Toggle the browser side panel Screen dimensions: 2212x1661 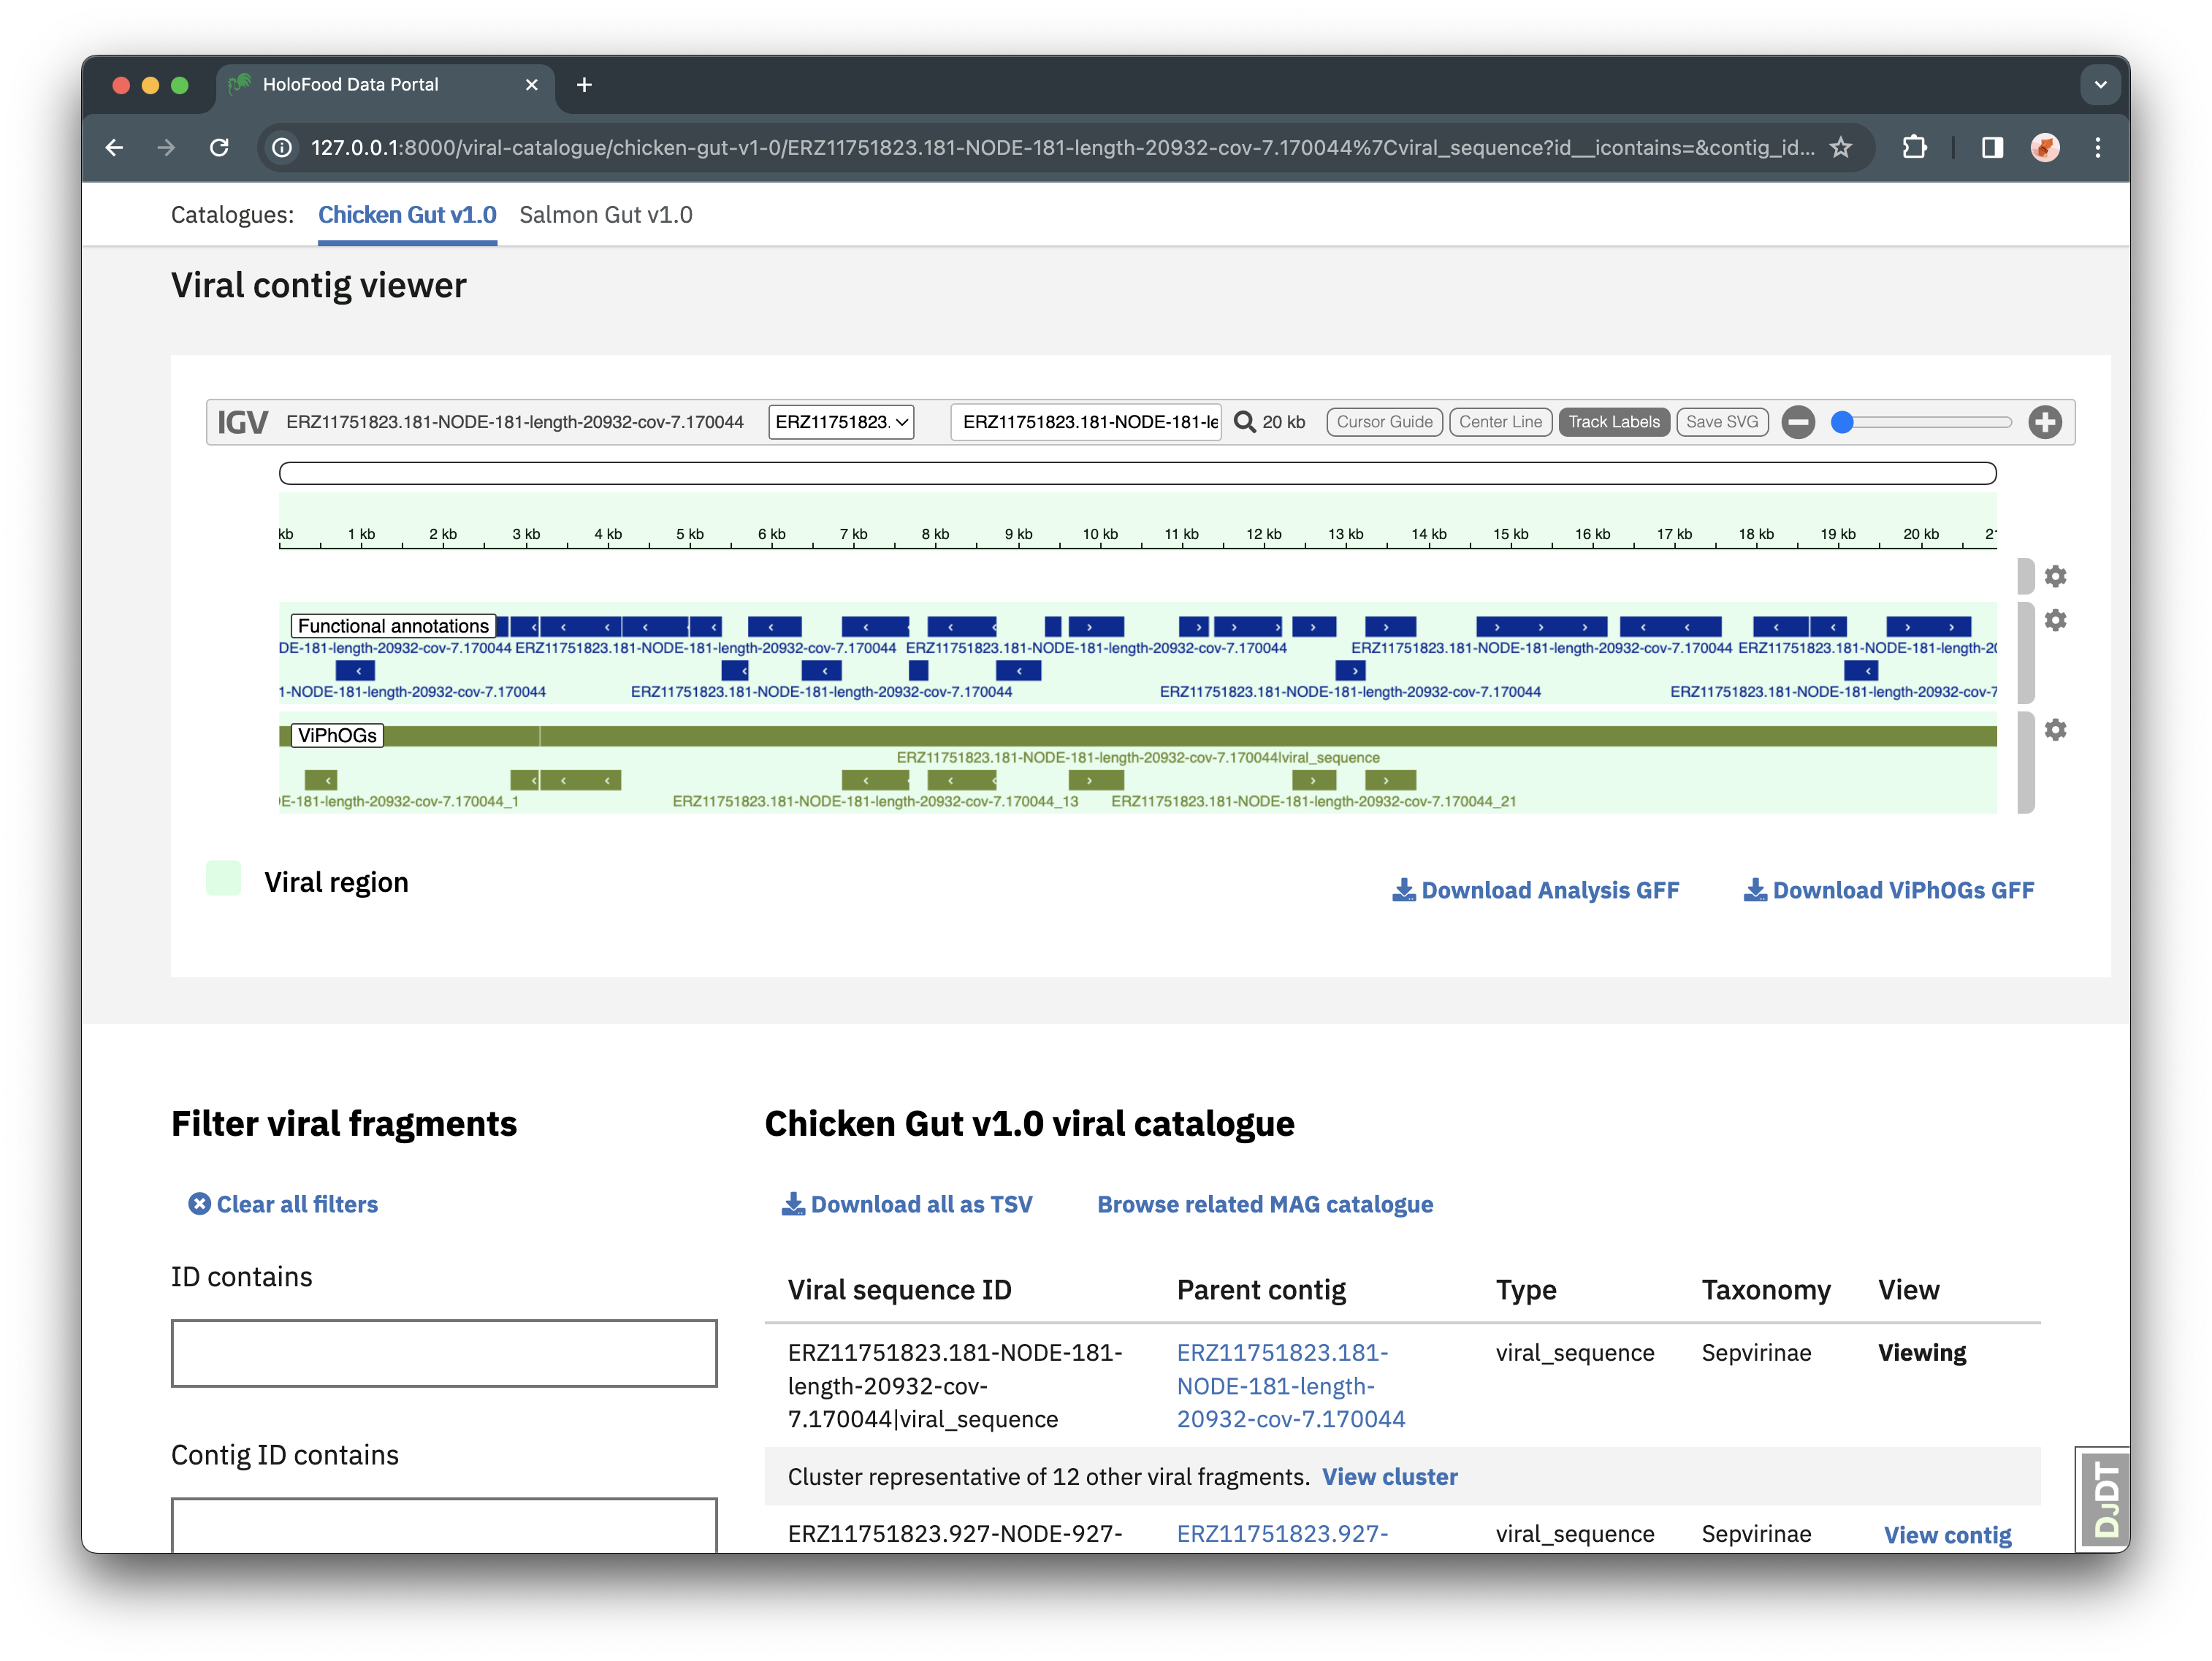pyautogui.click(x=1992, y=148)
